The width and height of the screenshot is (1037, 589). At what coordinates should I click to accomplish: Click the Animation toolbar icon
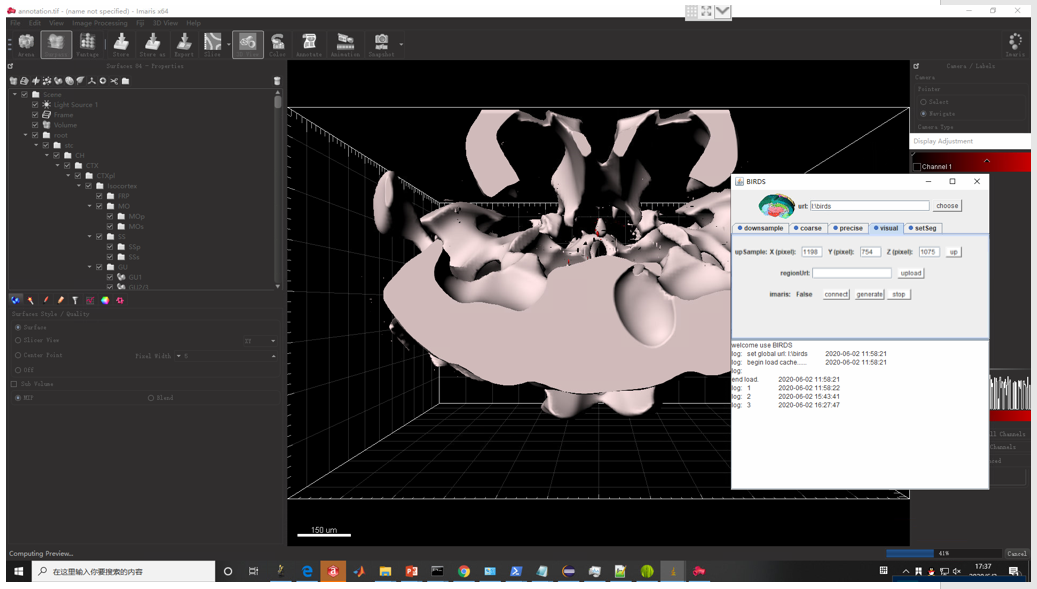coord(345,43)
